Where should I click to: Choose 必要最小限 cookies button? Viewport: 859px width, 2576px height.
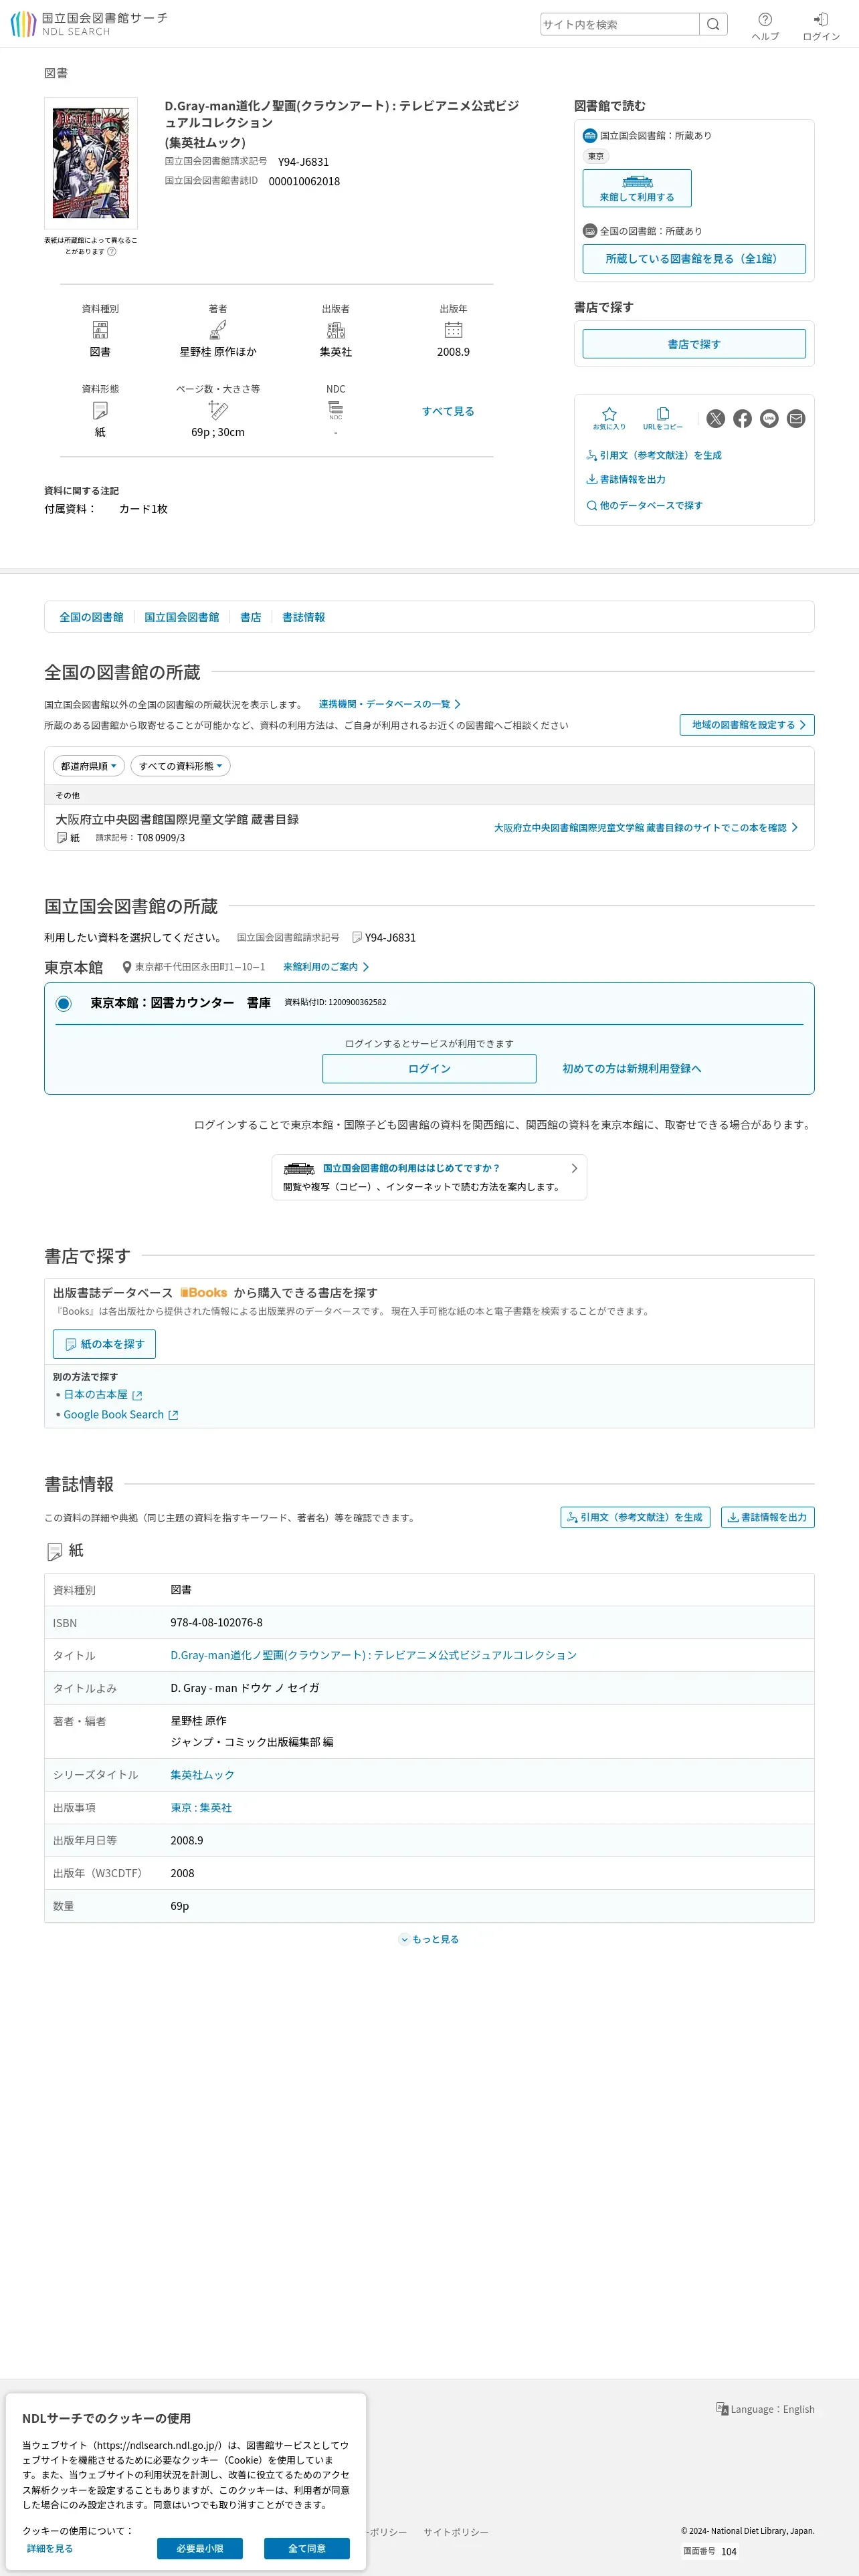(200, 2548)
